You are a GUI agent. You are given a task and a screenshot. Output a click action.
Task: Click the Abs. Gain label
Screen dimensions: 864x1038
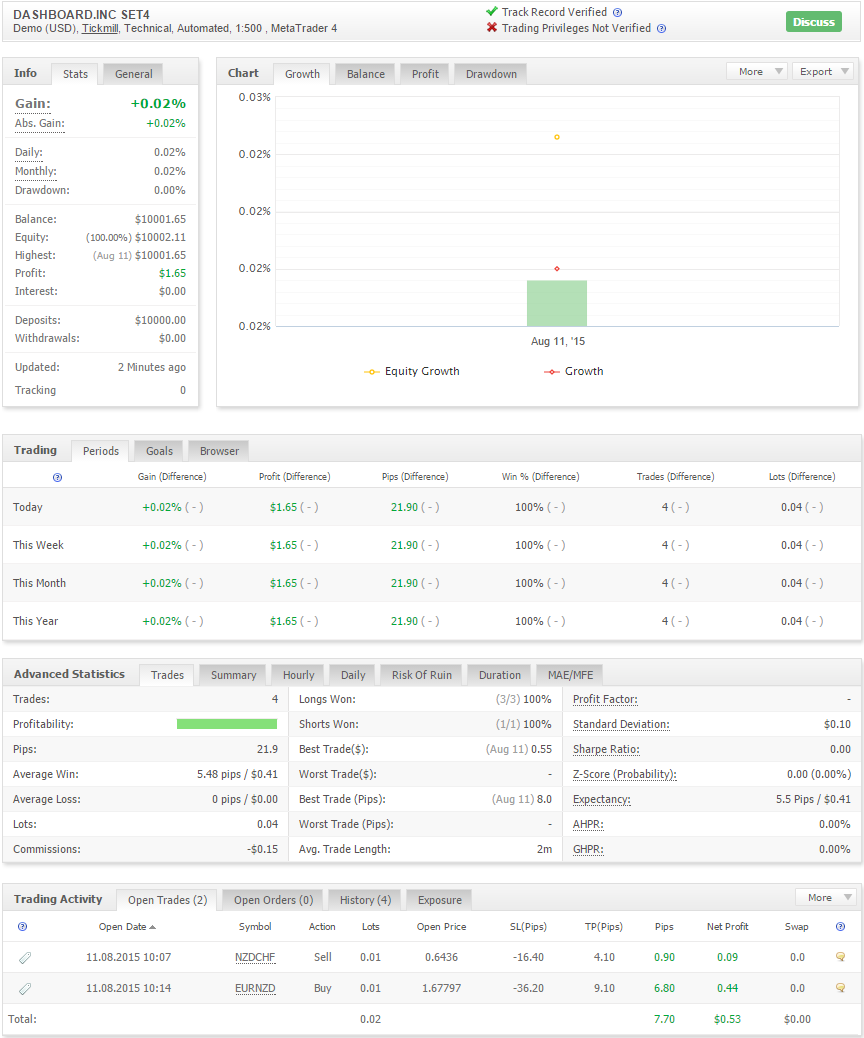[x=40, y=124]
